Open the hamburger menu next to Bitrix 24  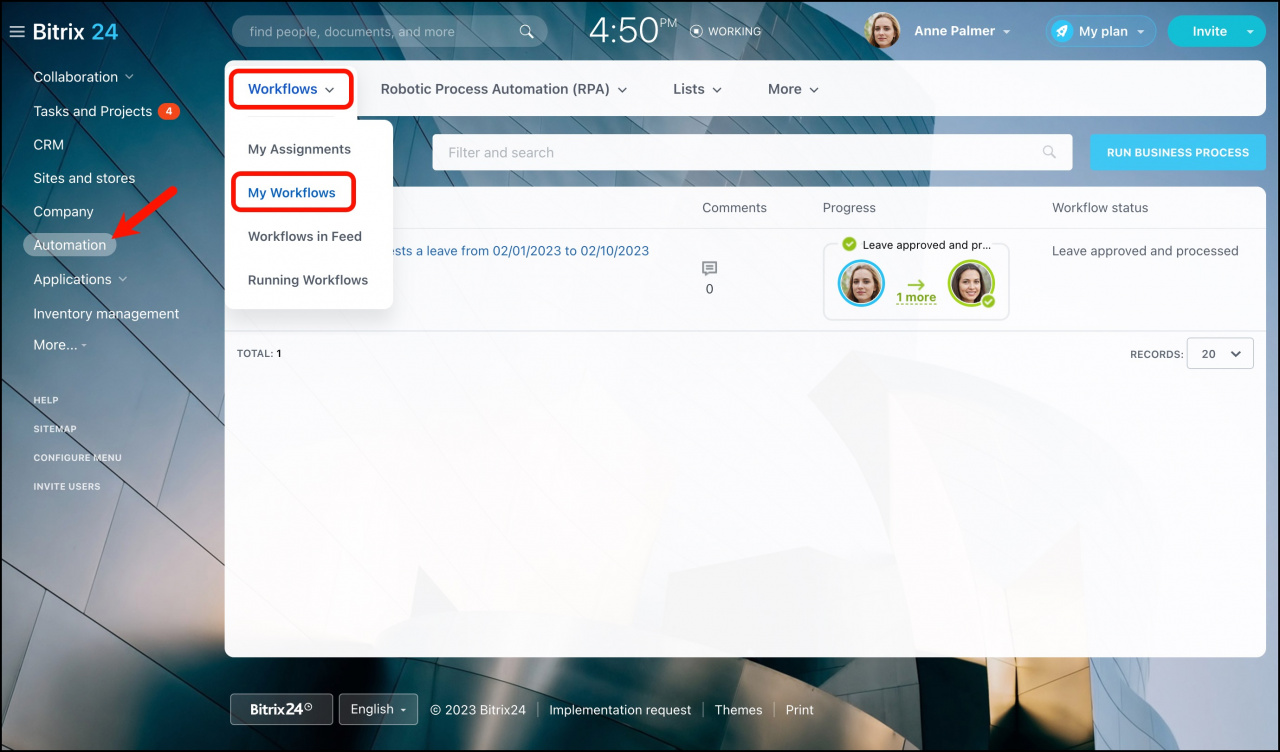[16, 32]
